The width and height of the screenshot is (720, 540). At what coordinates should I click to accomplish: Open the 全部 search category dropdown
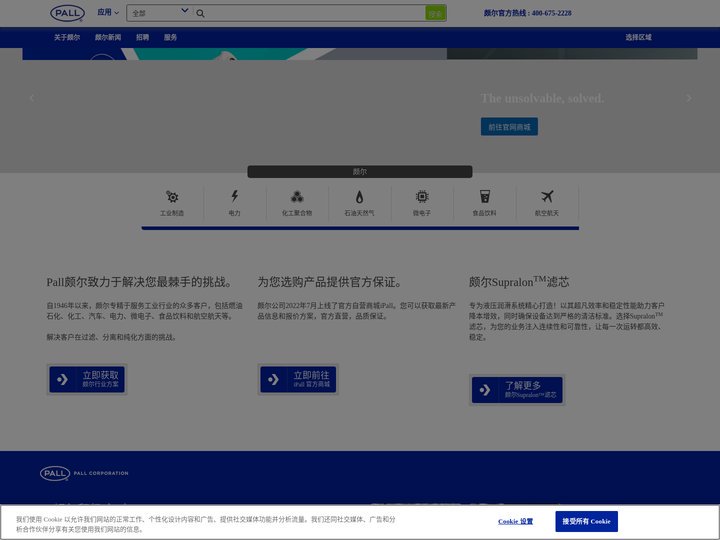160,13
